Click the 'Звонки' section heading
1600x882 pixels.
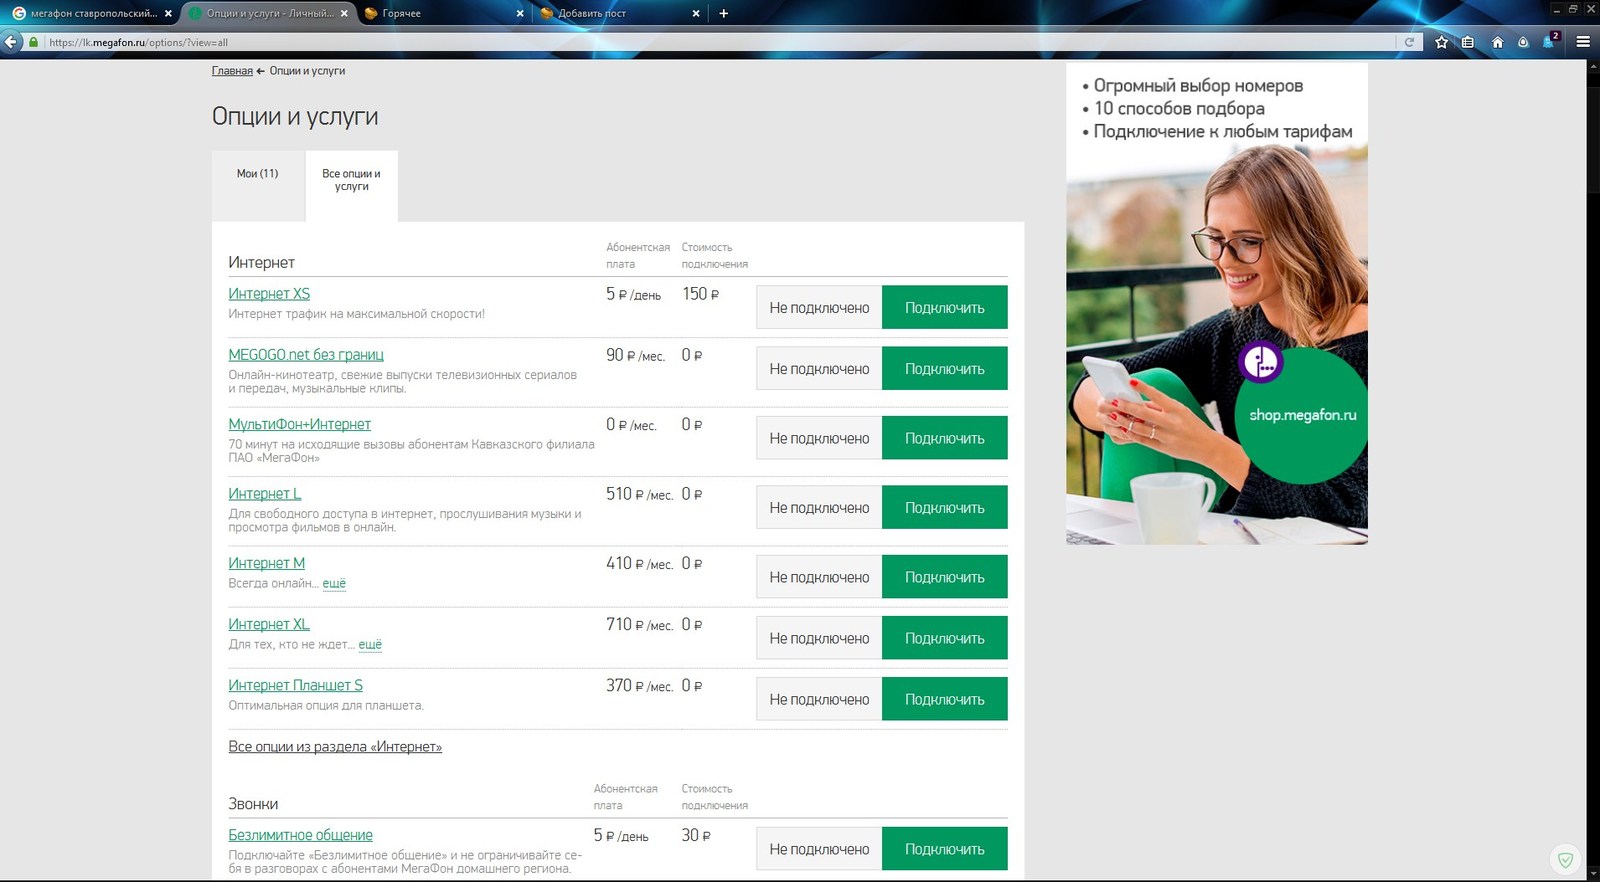[x=253, y=804]
